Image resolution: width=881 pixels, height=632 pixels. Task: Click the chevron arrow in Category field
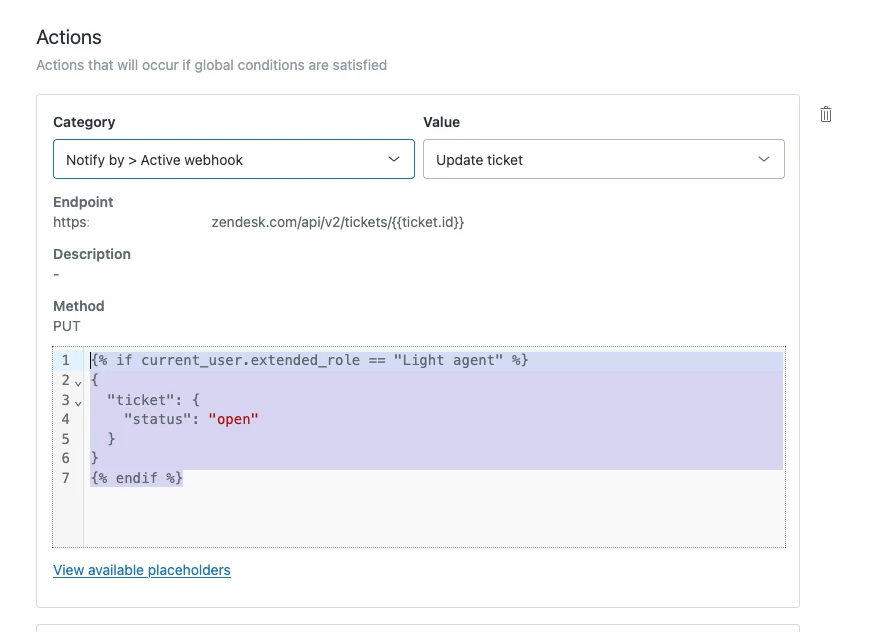click(393, 160)
